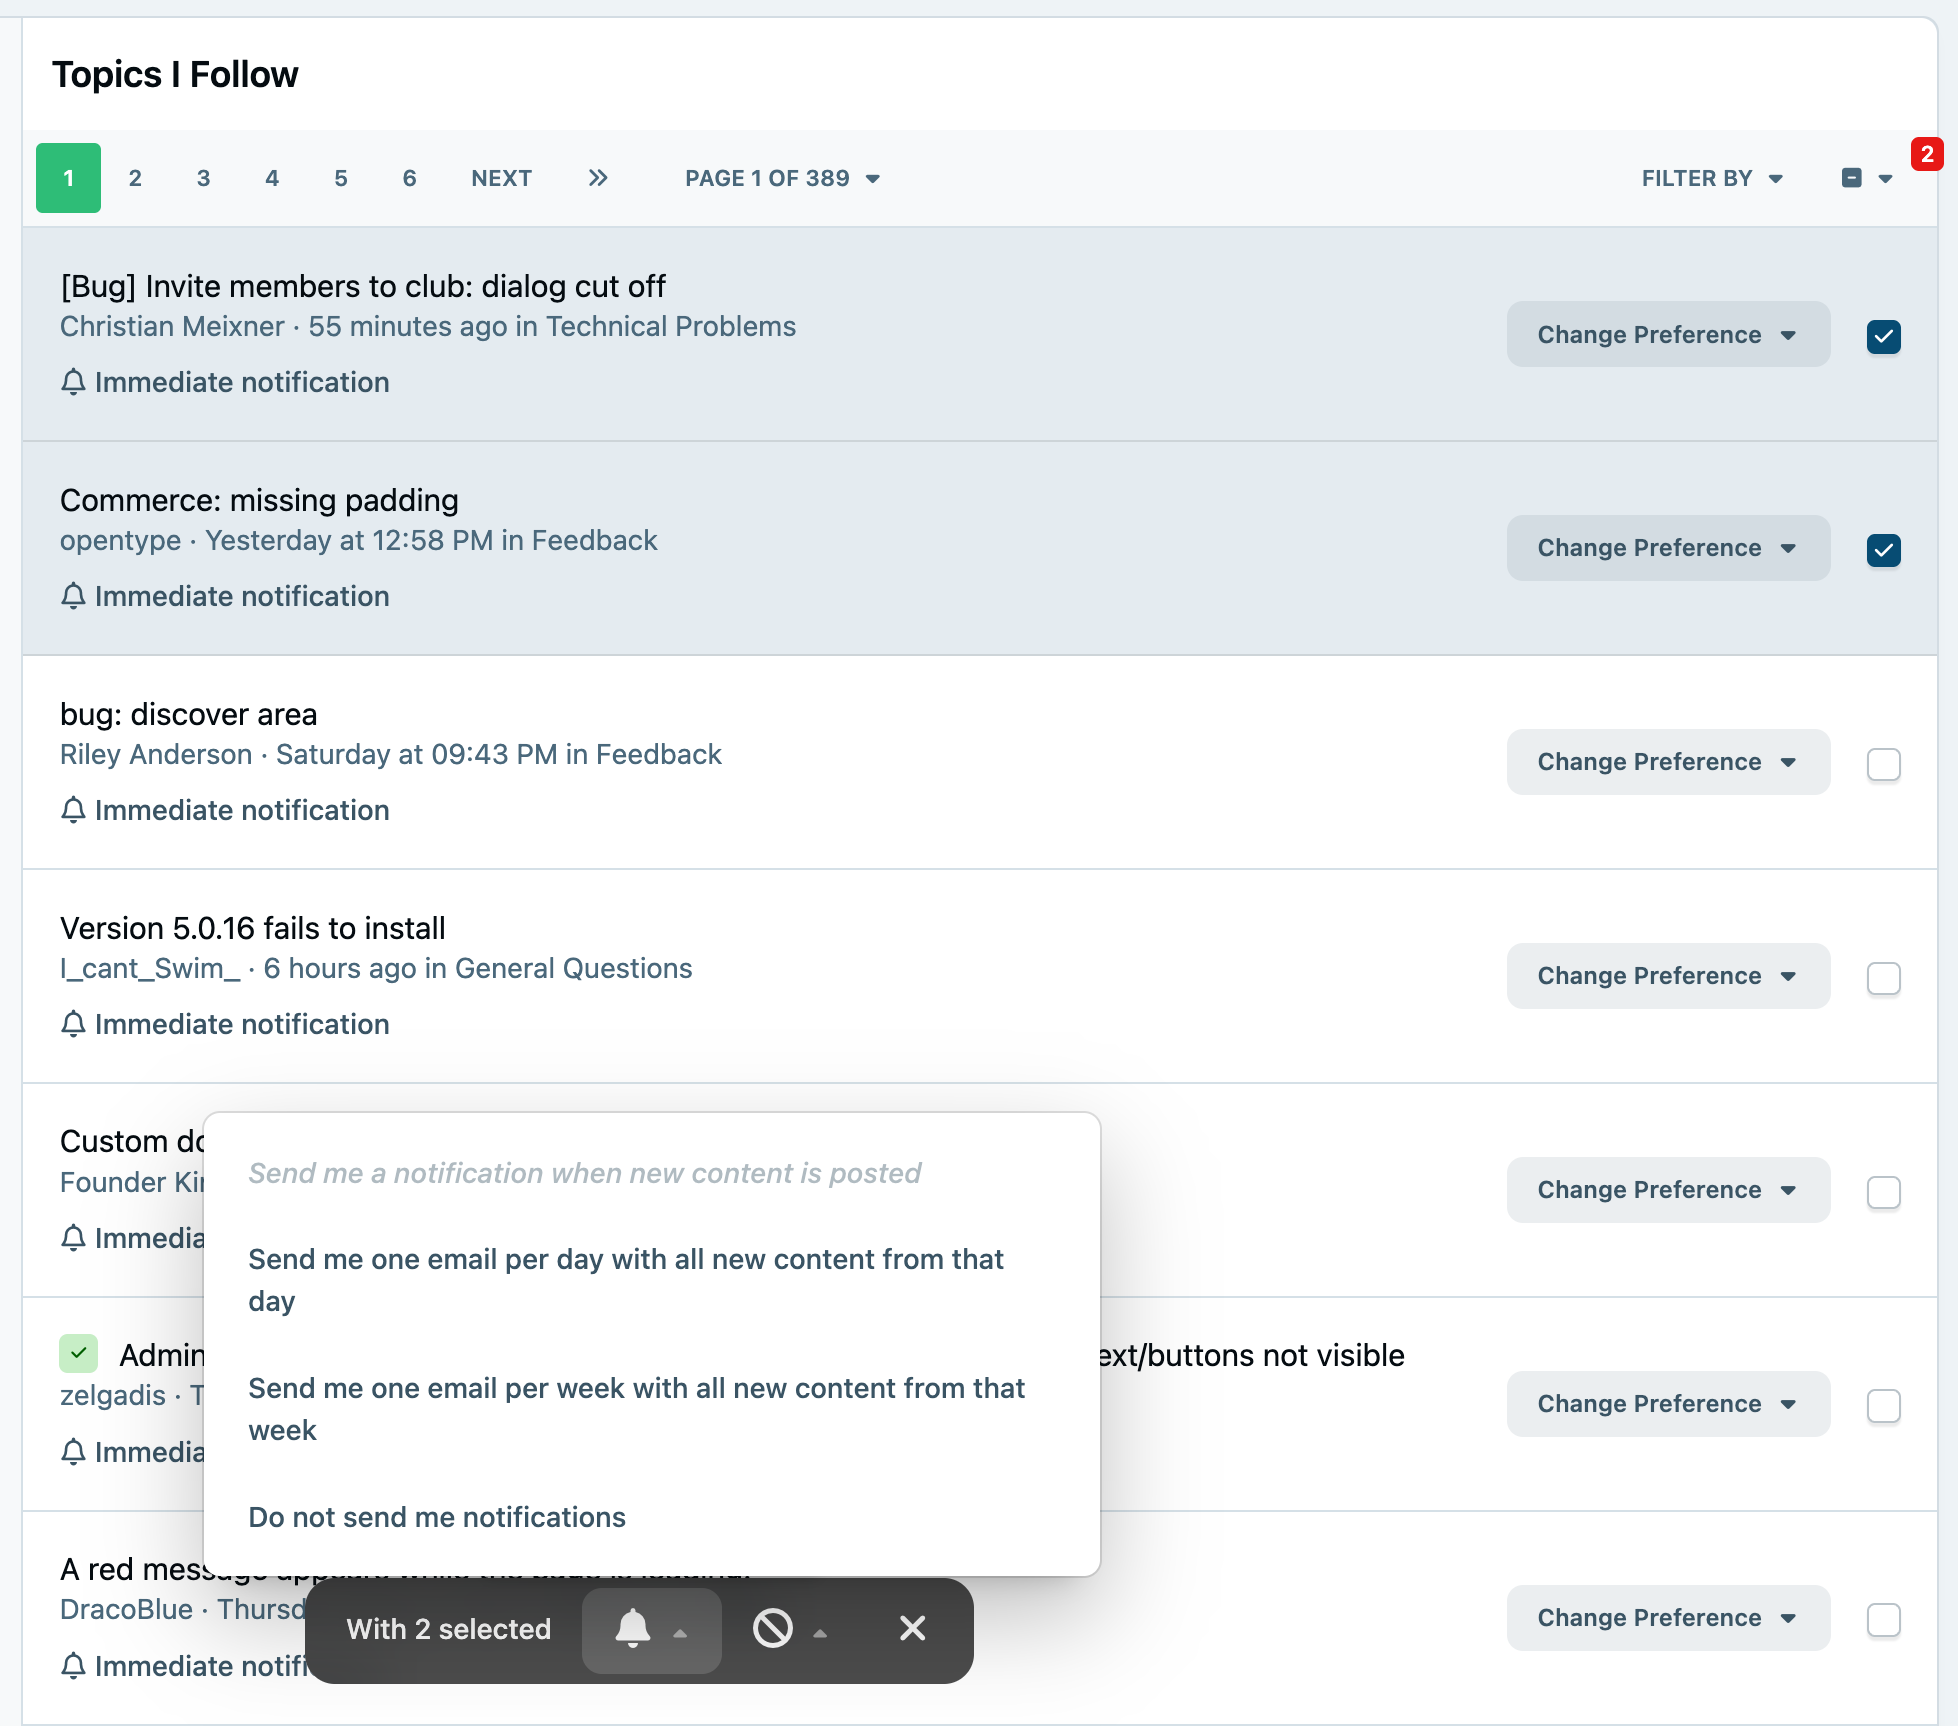This screenshot has height=1726, width=1958.
Task: Check the 'bug: discover area' checkbox
Action: pos(1884,764)
